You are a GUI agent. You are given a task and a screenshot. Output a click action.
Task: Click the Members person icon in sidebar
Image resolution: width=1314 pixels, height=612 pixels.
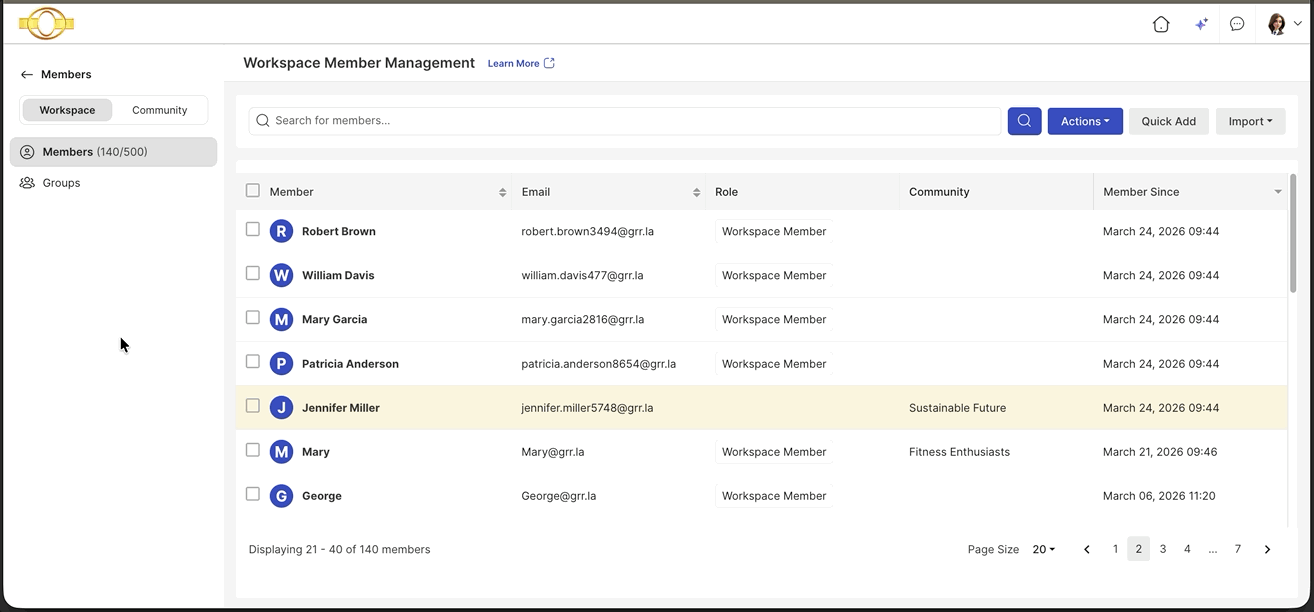click(27, 152)
